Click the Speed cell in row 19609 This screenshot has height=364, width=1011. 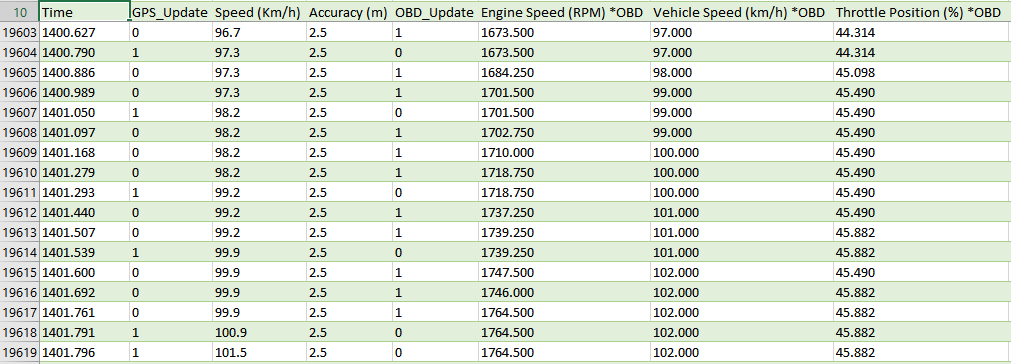(259, 153)
